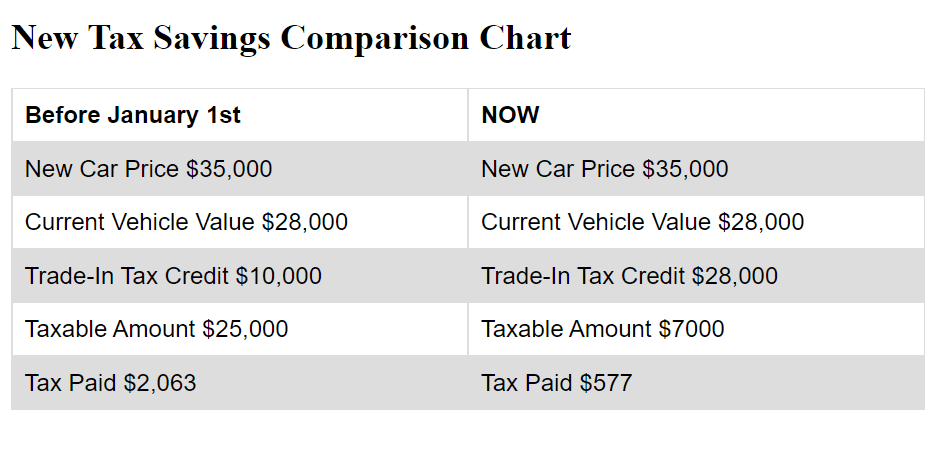
Task: Click the $577 amount in Tax Paid row
Action: pyautogui.click(x=606, y=383)
